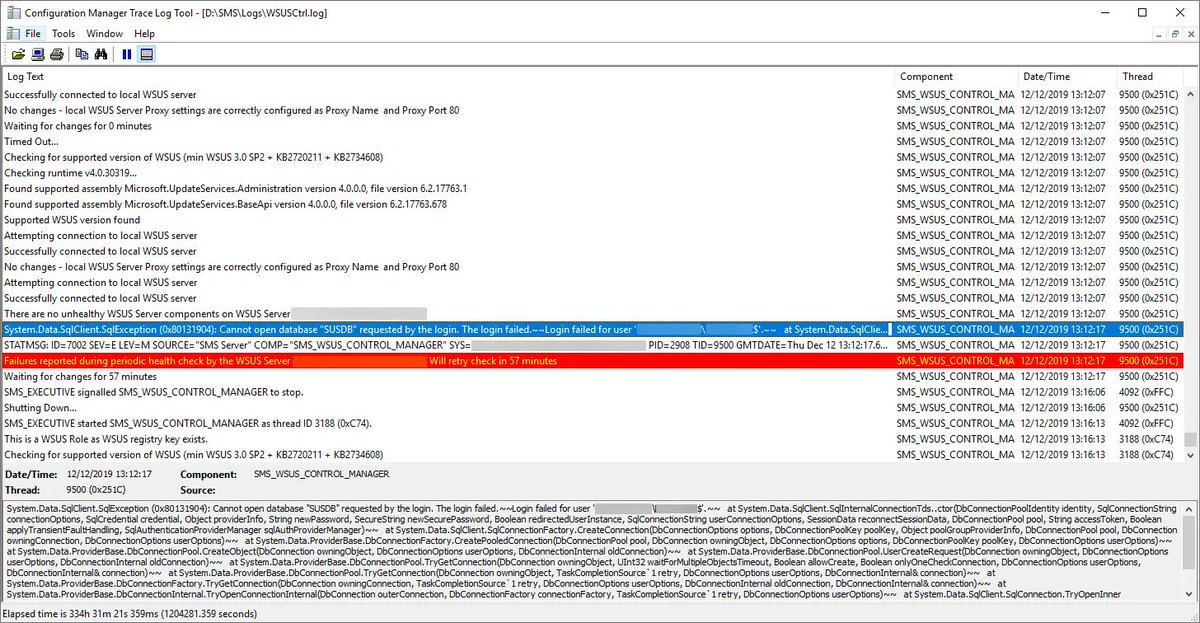The width and height of the screenshot is (1200, 623).
Task: Click the app icon in the title bar
Action: (12, 12)
